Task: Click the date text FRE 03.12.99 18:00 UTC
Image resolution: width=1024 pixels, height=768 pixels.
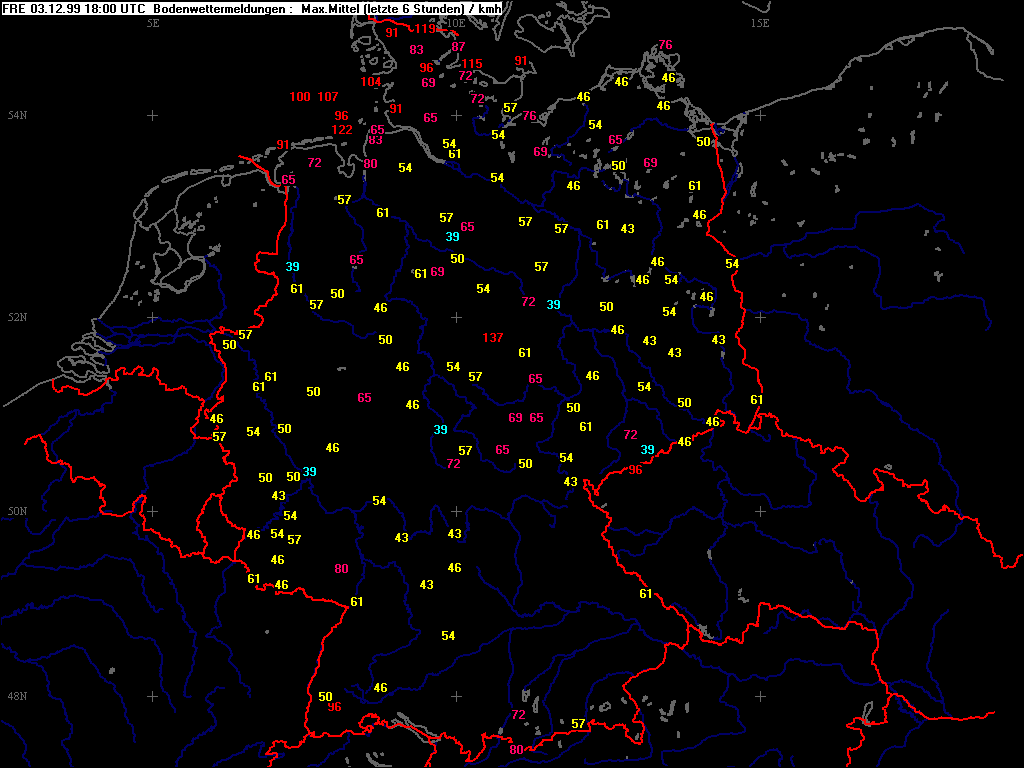Action: point(74,8)
